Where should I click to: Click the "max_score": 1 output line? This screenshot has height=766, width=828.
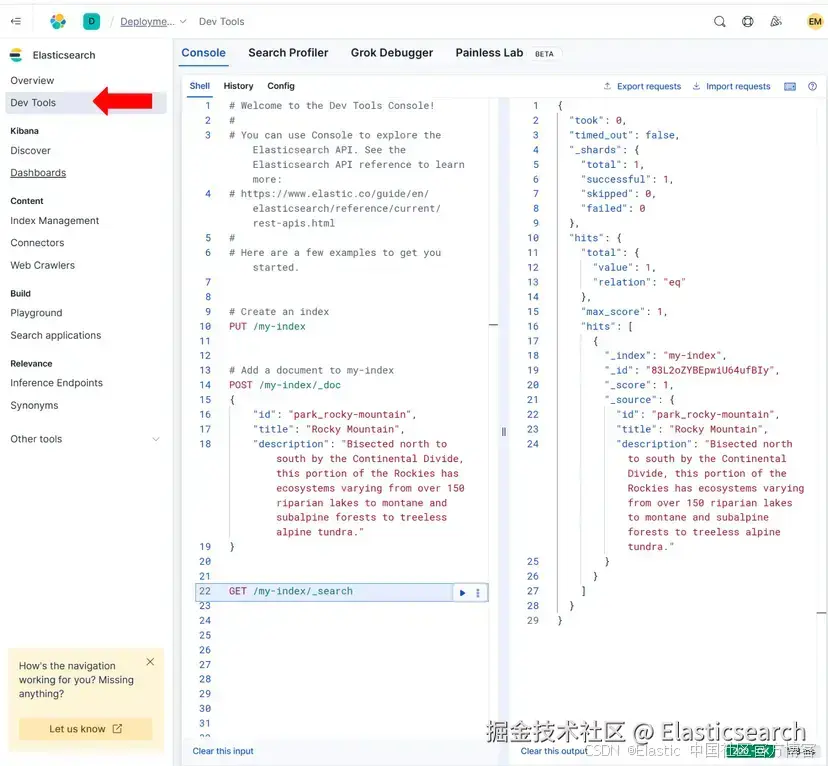pyautogui.click(x=624, y=311)
